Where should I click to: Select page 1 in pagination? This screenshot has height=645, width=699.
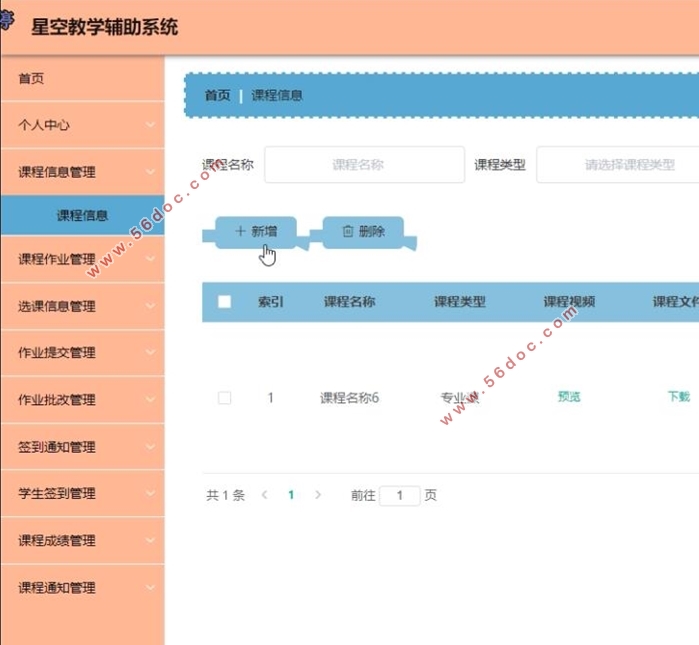click(291, 495)
